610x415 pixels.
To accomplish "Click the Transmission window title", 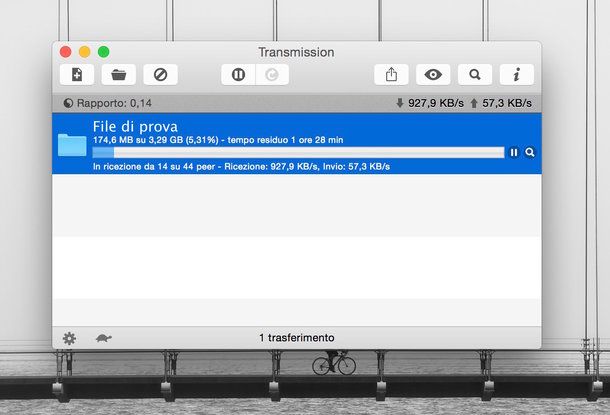I will (x=296, y=52).
